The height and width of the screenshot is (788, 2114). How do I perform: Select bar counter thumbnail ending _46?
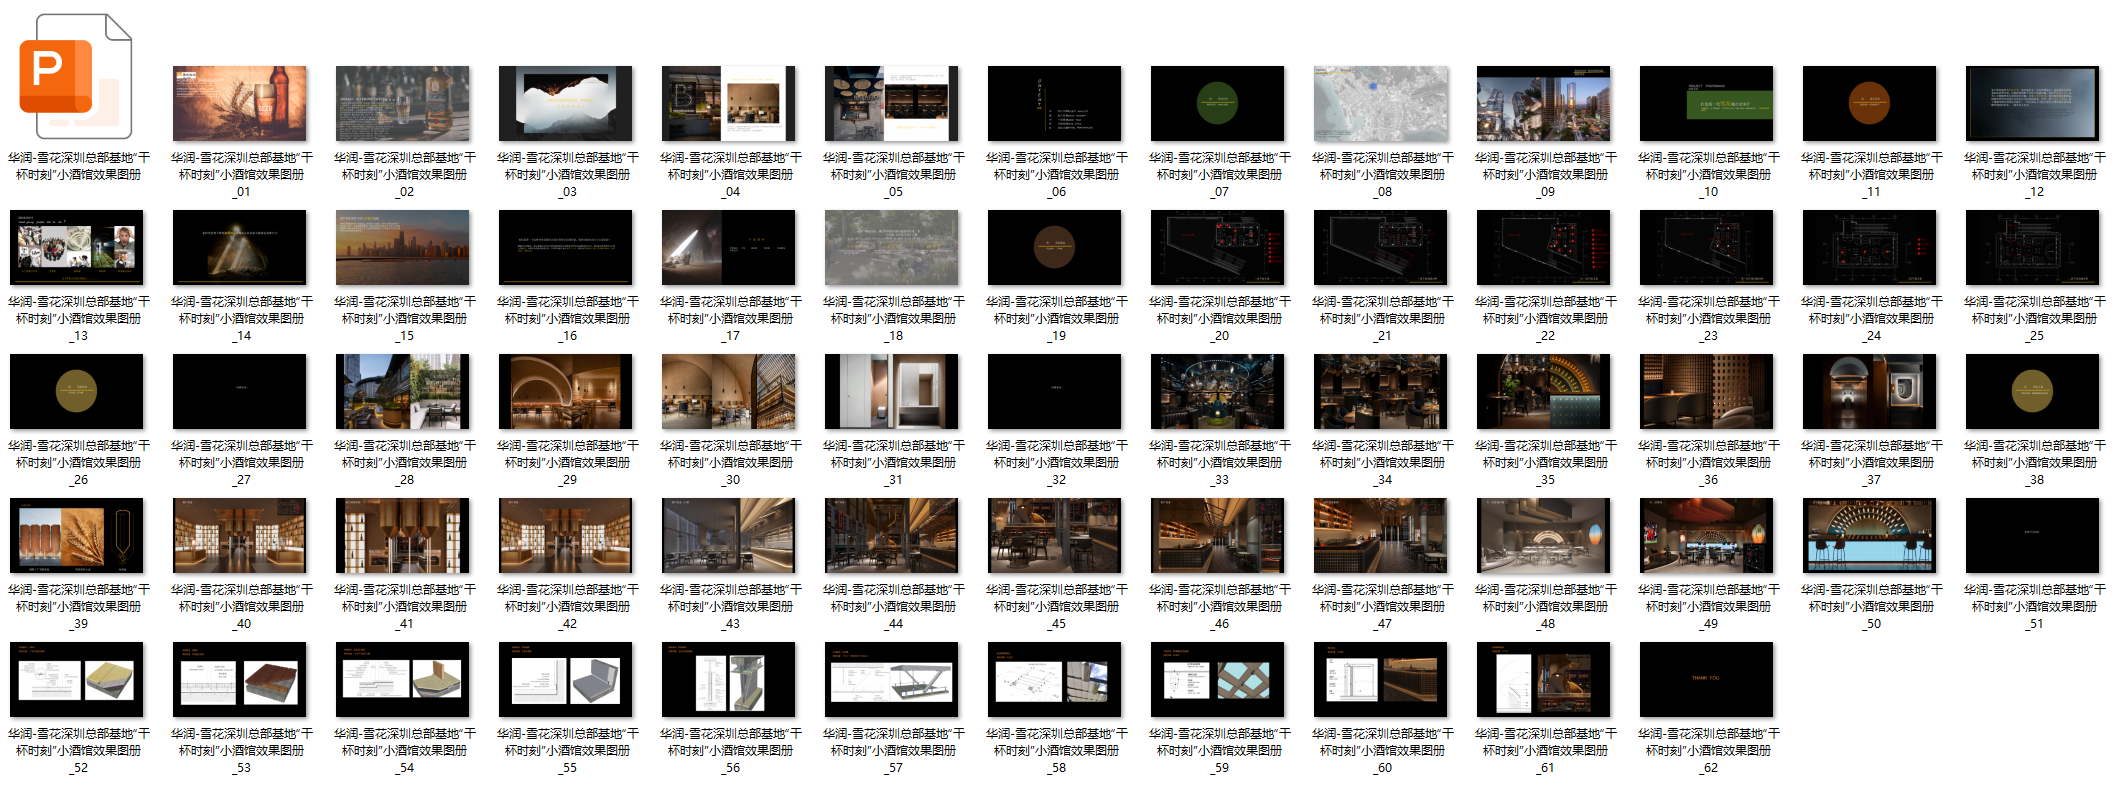tap(1218, 536)
